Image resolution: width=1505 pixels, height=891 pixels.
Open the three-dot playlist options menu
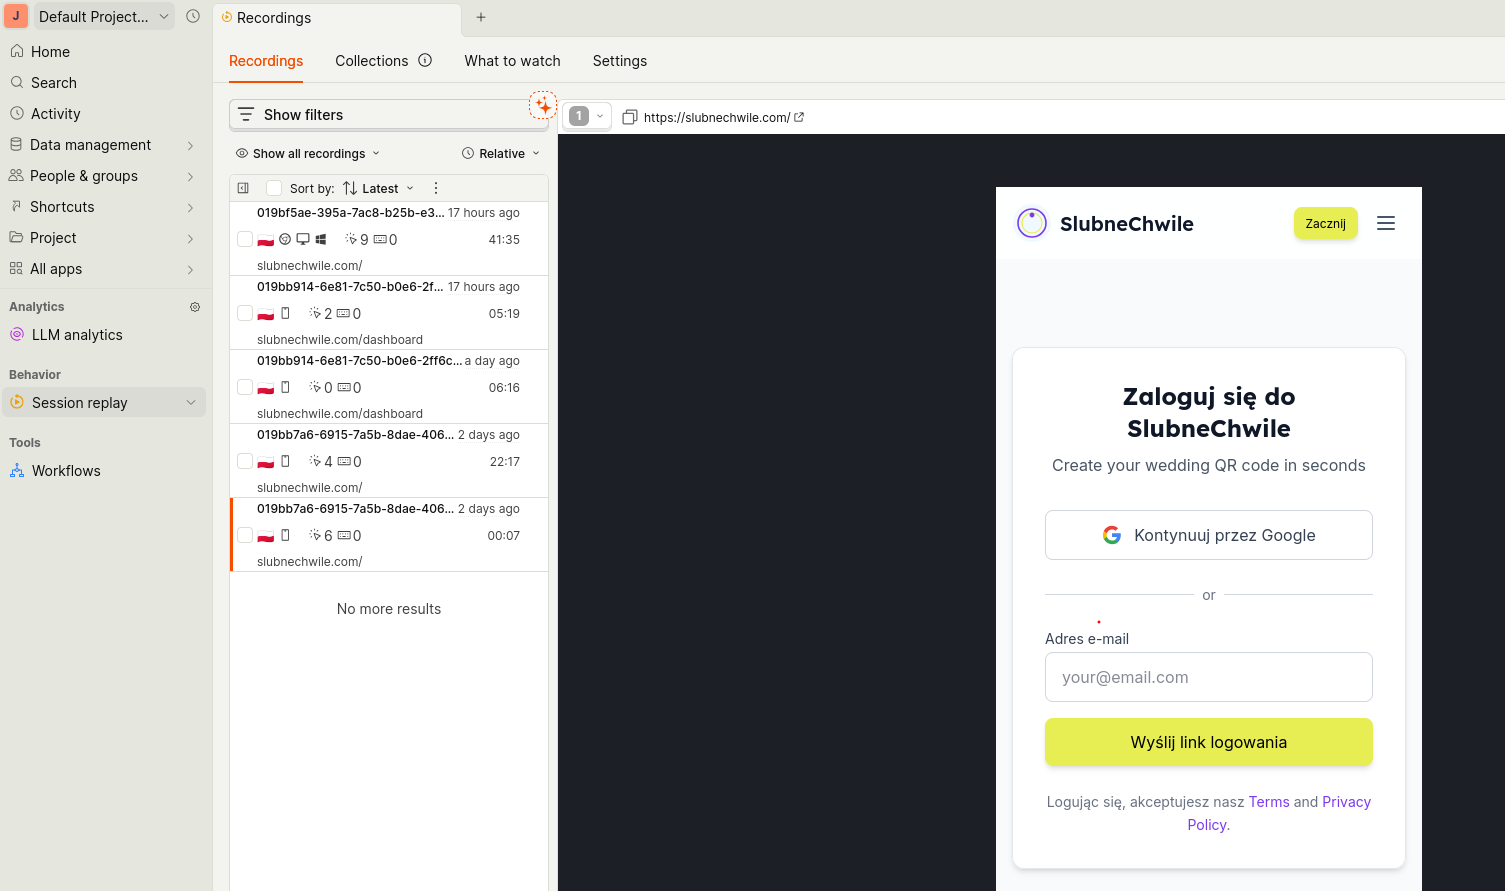tap(435, 188)
